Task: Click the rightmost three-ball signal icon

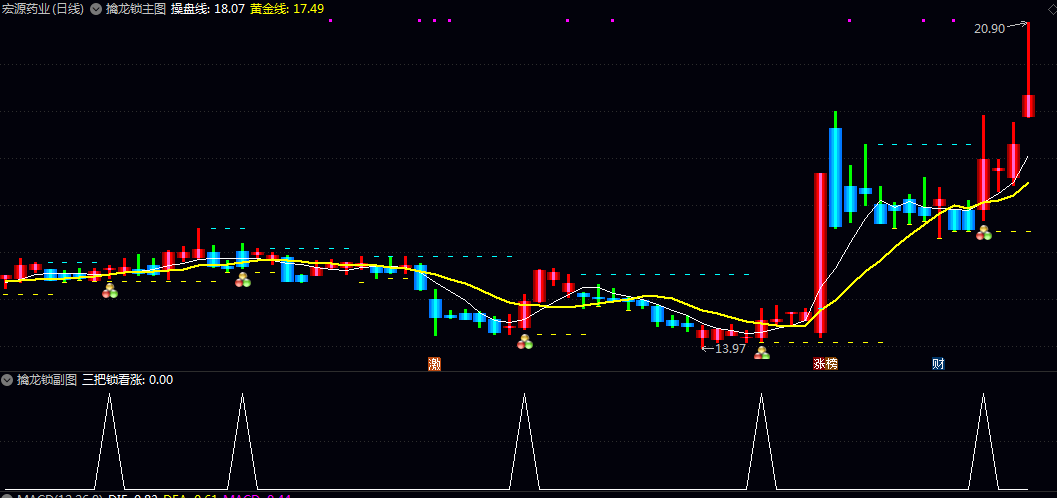Action: coord(984,233)
